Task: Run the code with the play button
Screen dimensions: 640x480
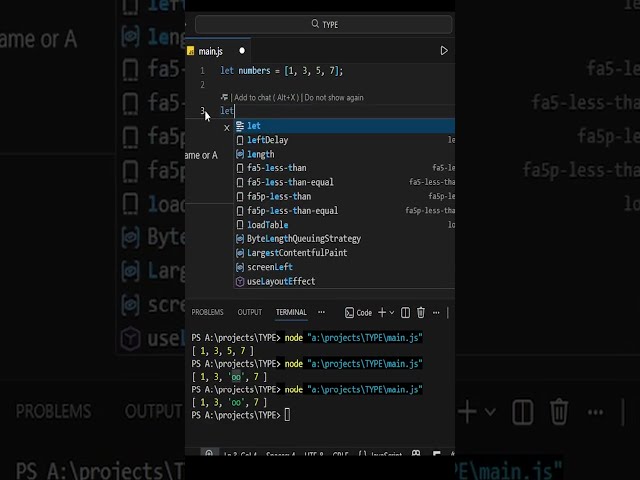Action: [444, 51]
